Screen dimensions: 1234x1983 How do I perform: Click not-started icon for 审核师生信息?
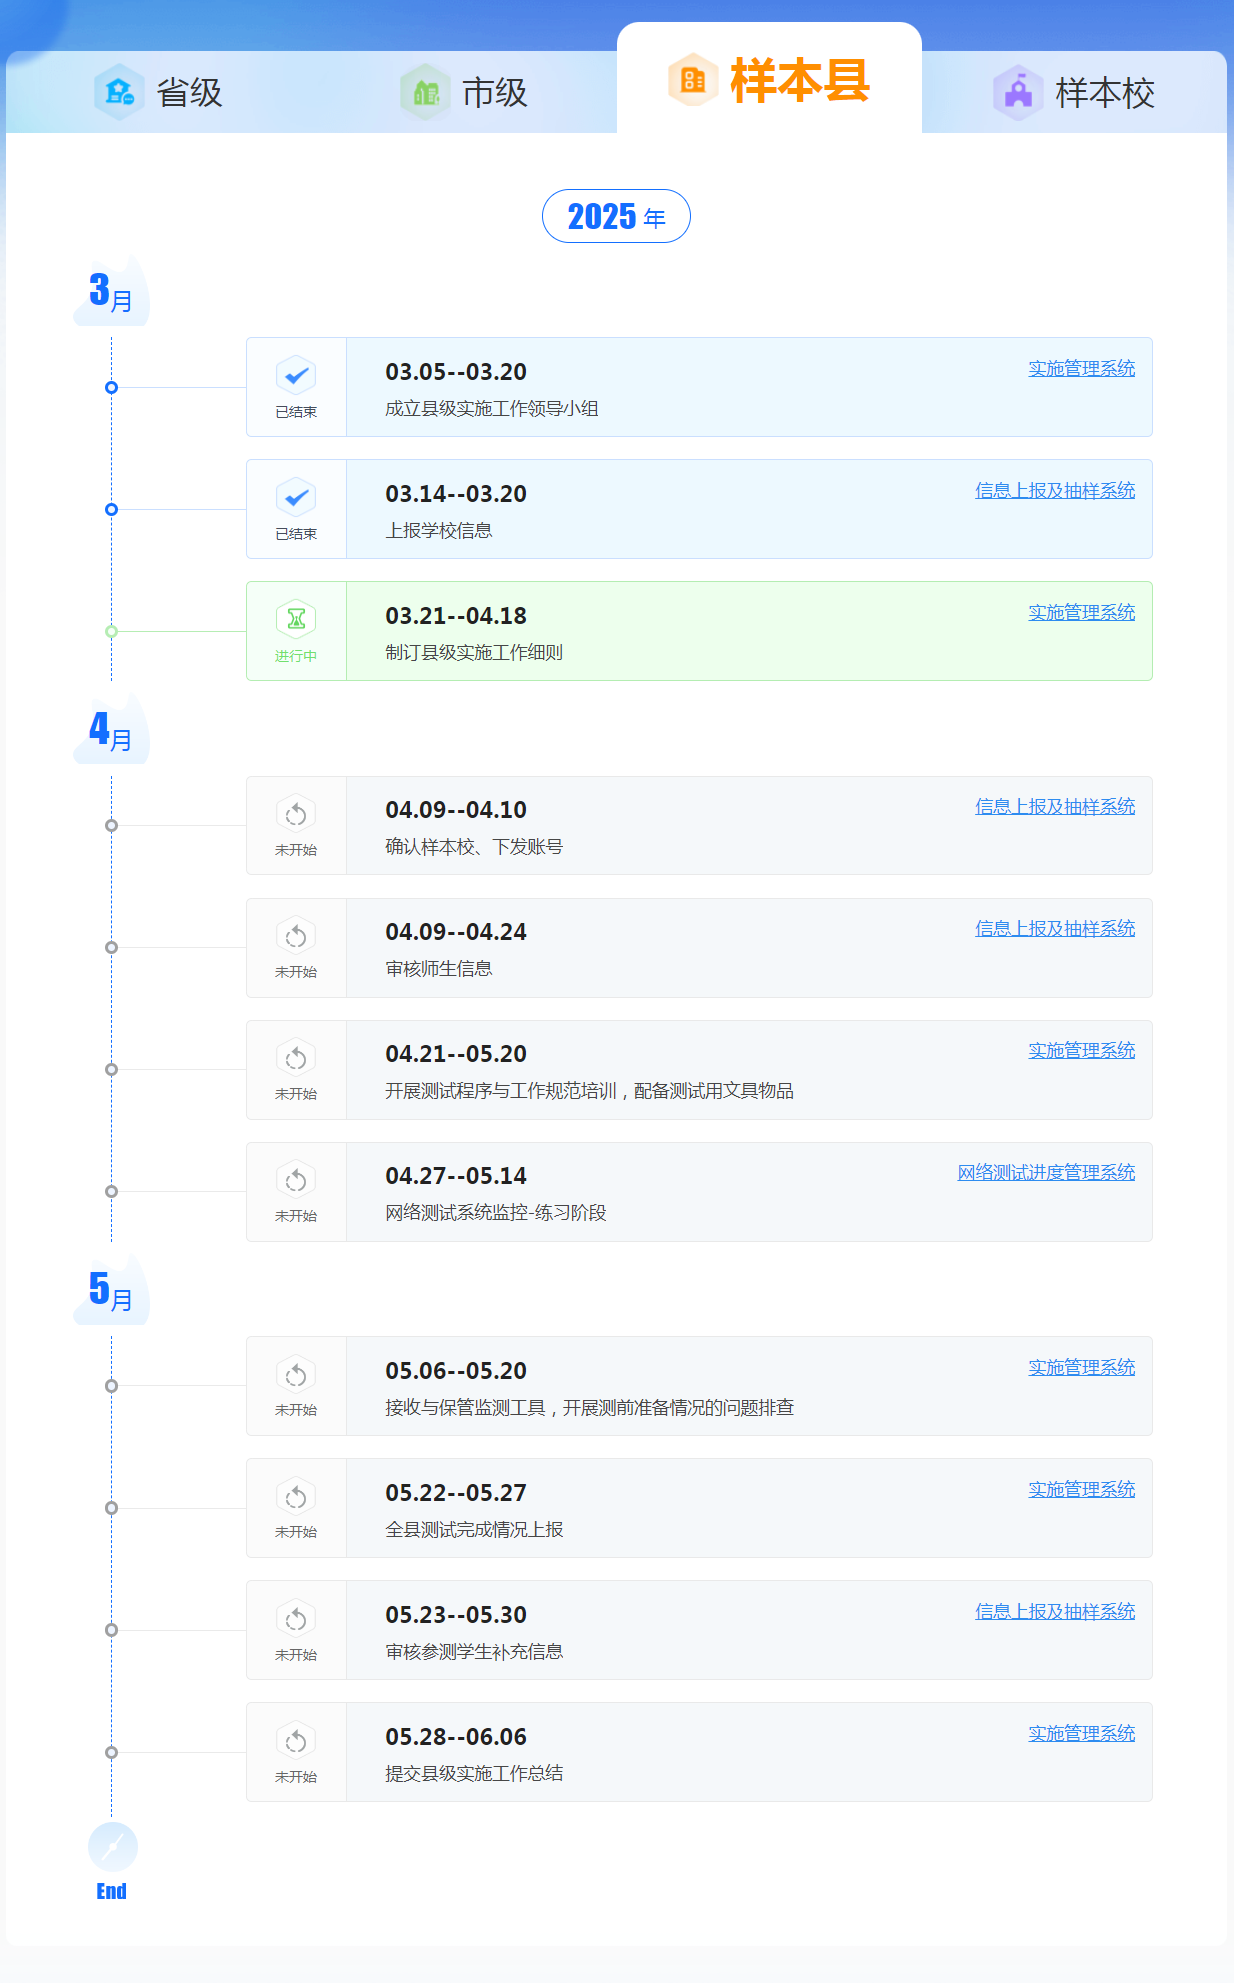click(x=296, y=936)
